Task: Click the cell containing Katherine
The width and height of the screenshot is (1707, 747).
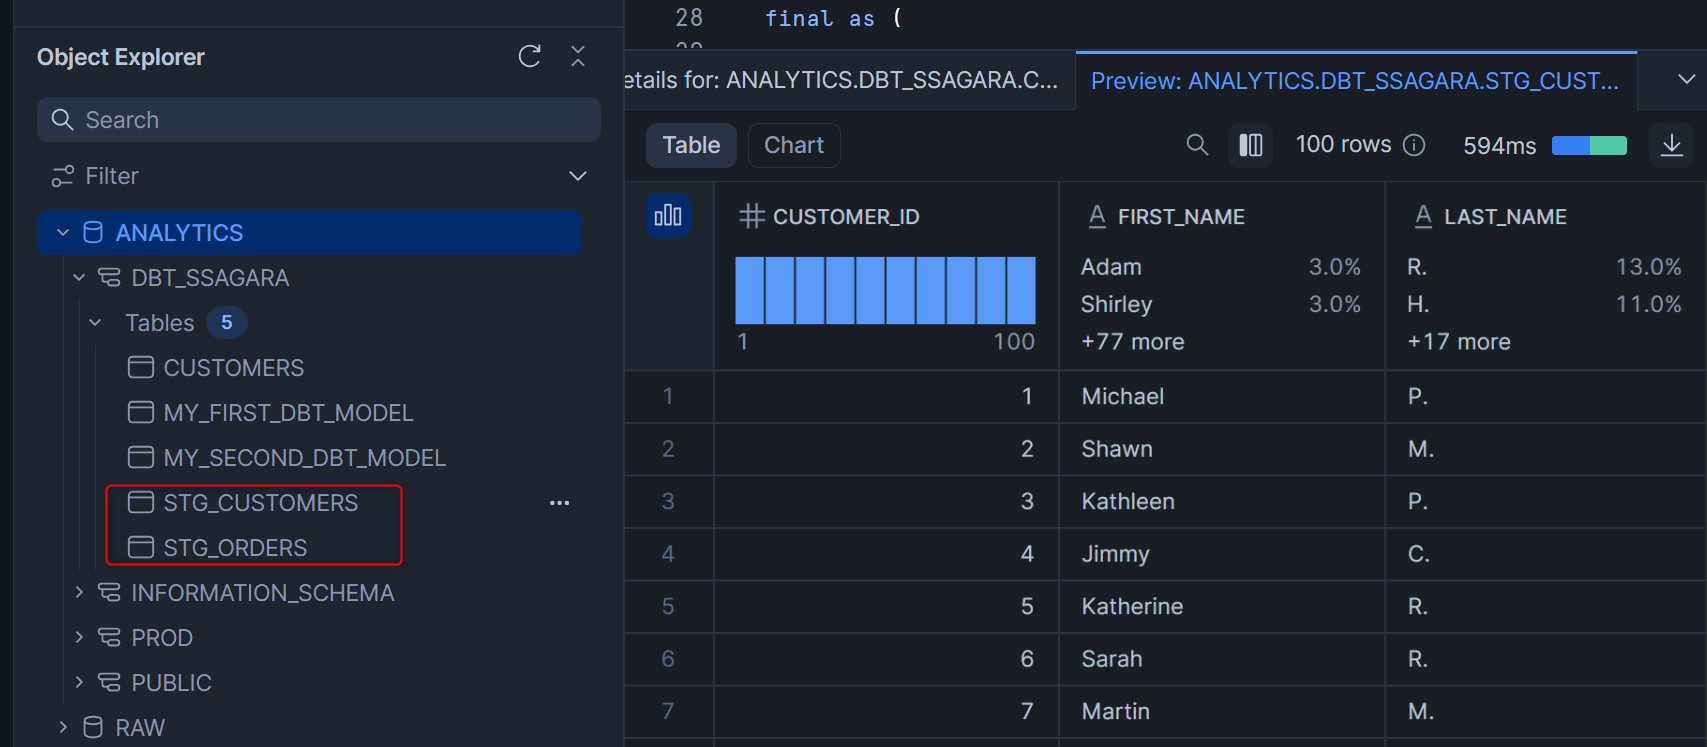Action: pyautogui.click(x=1222, y=607)
